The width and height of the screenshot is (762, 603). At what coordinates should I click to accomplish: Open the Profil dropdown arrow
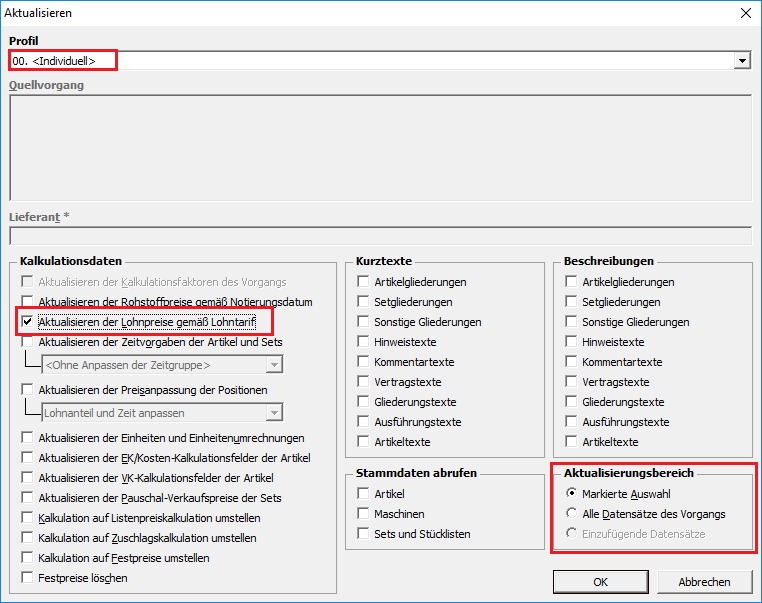[742, 61]
